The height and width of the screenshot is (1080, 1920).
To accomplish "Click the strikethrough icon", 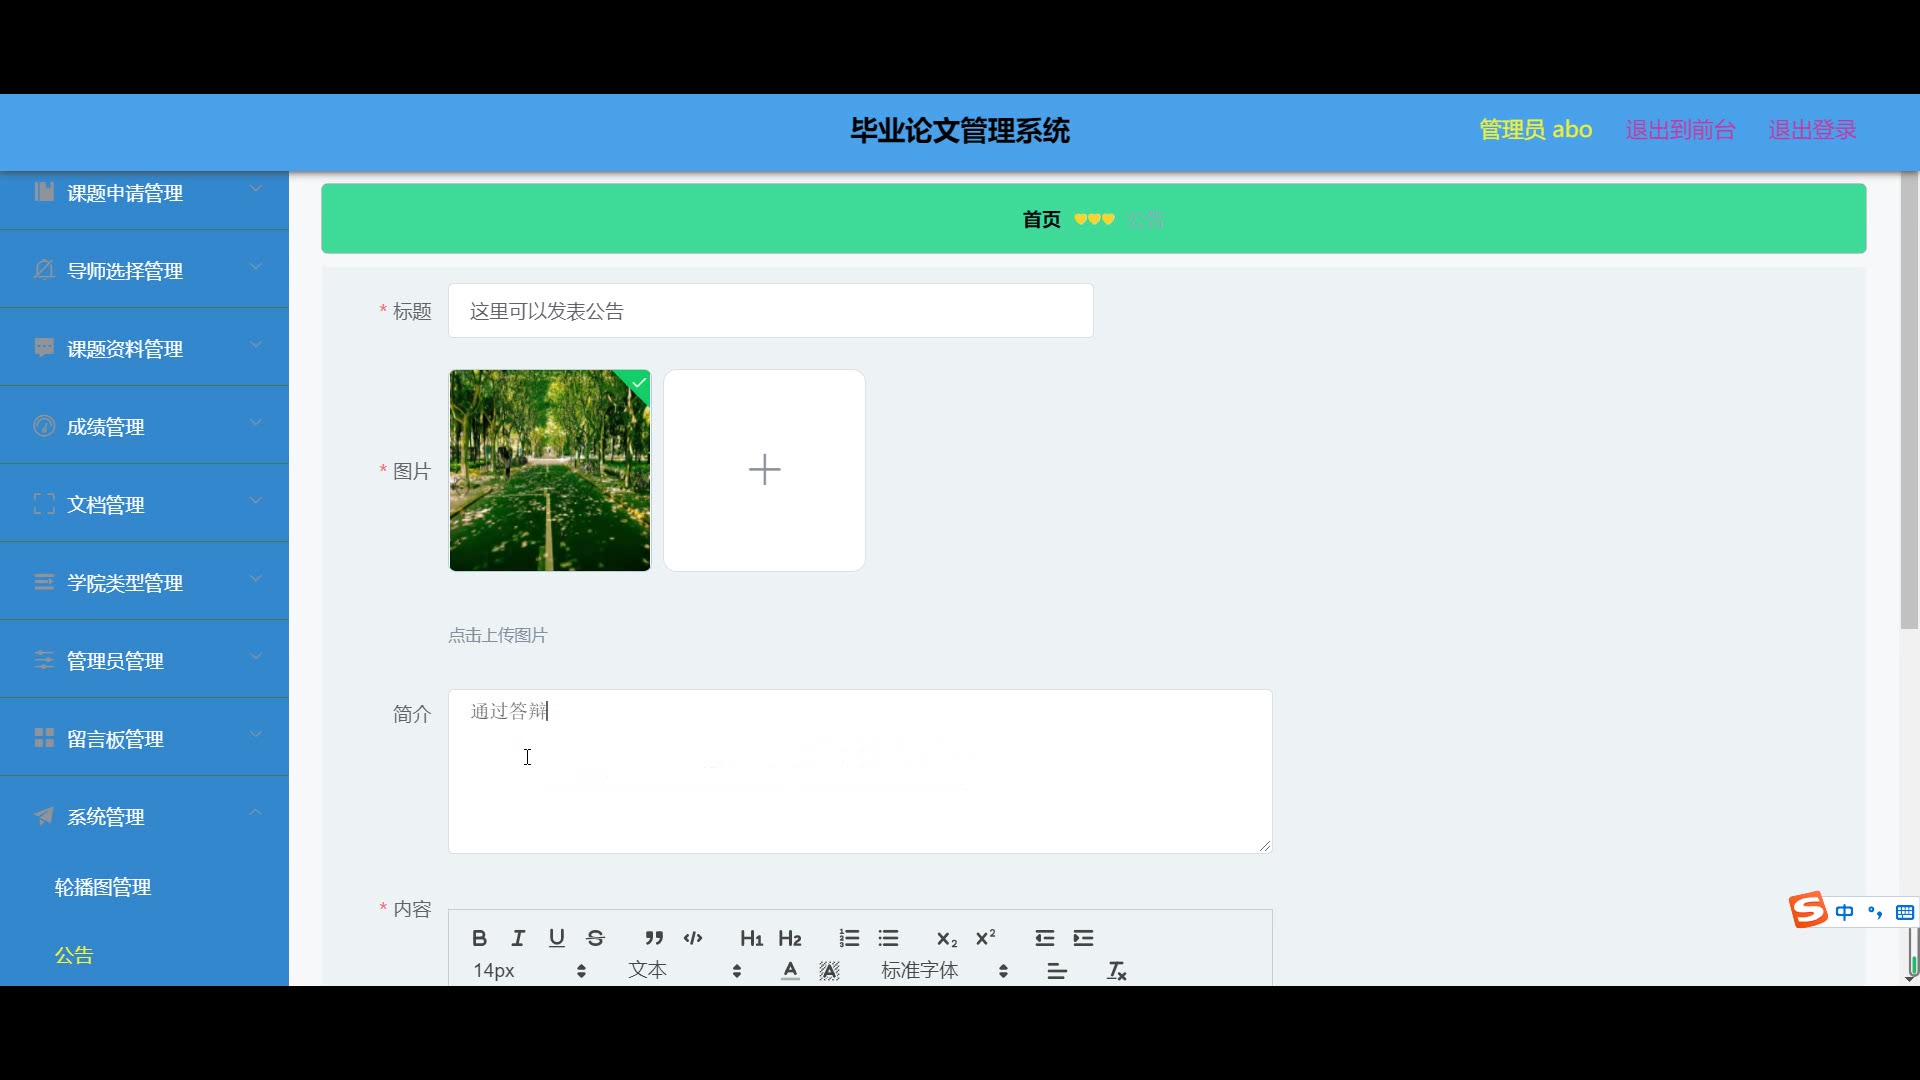I will [596, 938].
